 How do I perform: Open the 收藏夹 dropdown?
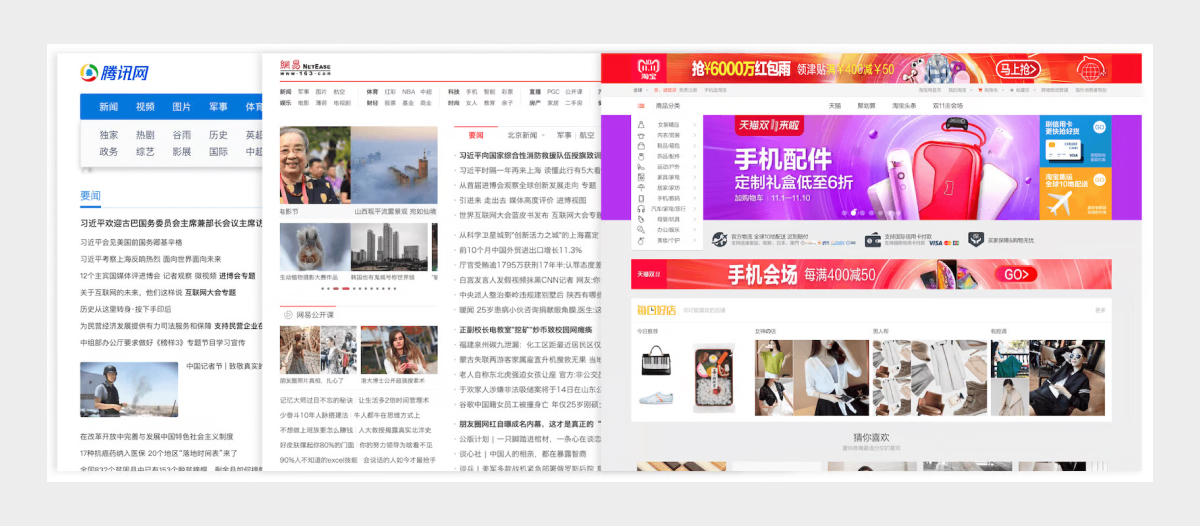[1025, 90]
